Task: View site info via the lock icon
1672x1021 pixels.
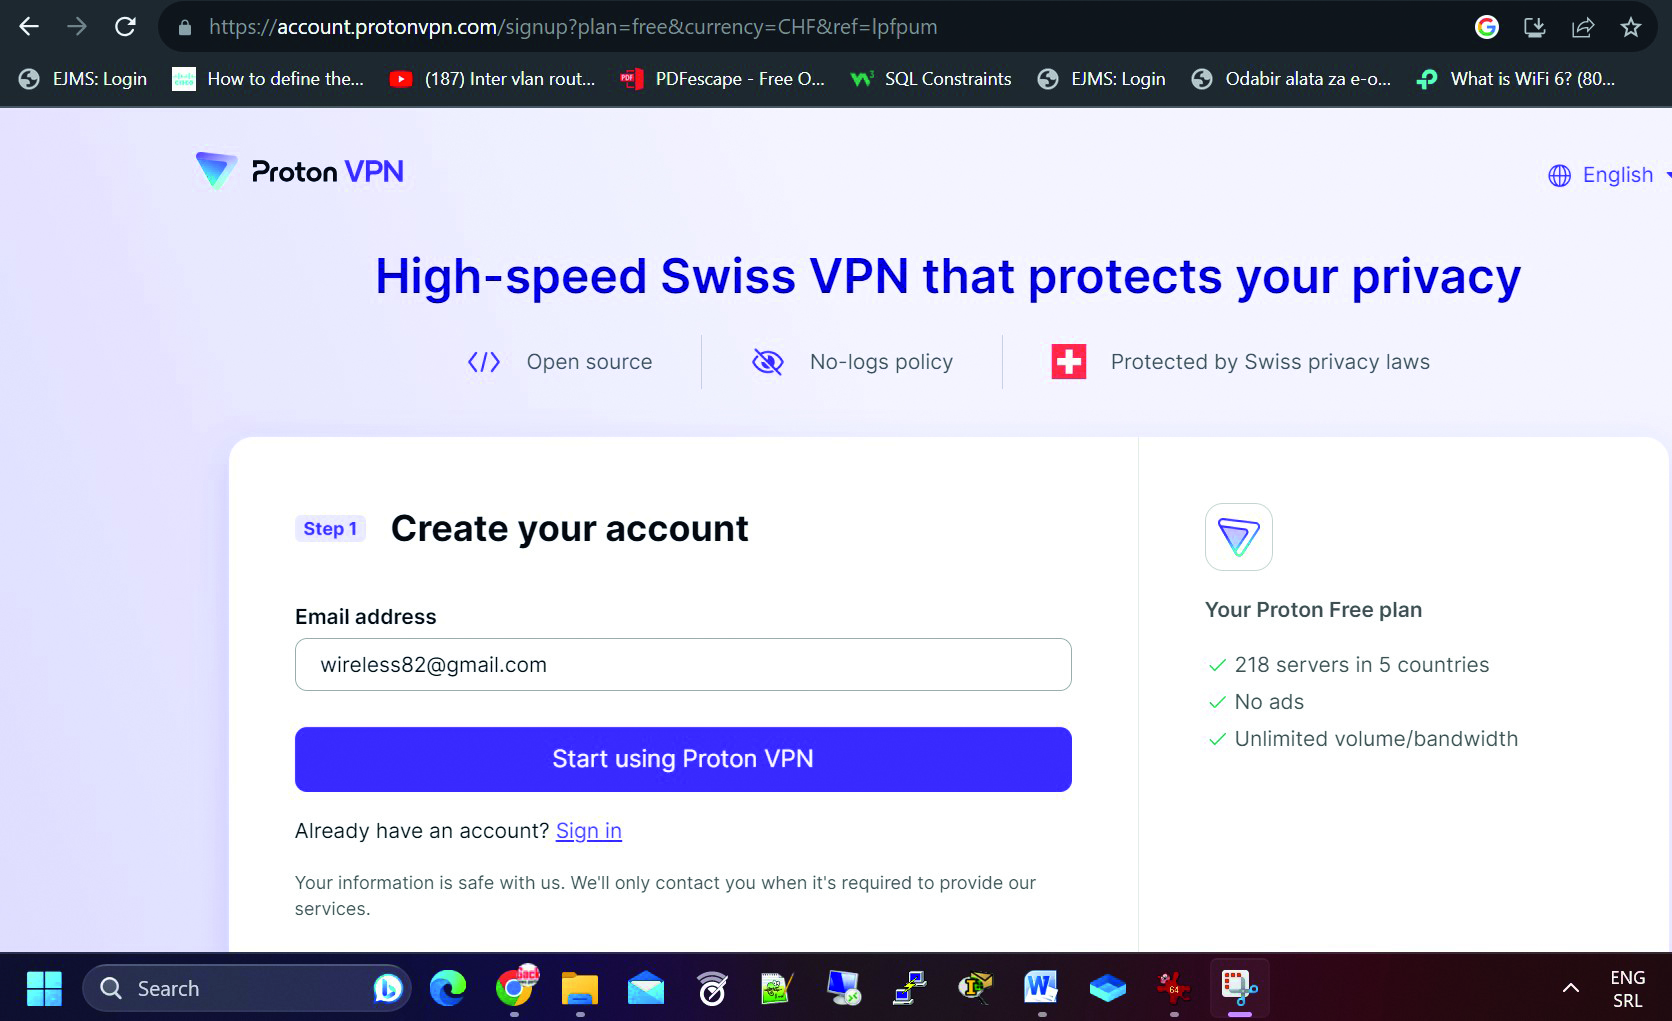Action: tap(185, 27)
